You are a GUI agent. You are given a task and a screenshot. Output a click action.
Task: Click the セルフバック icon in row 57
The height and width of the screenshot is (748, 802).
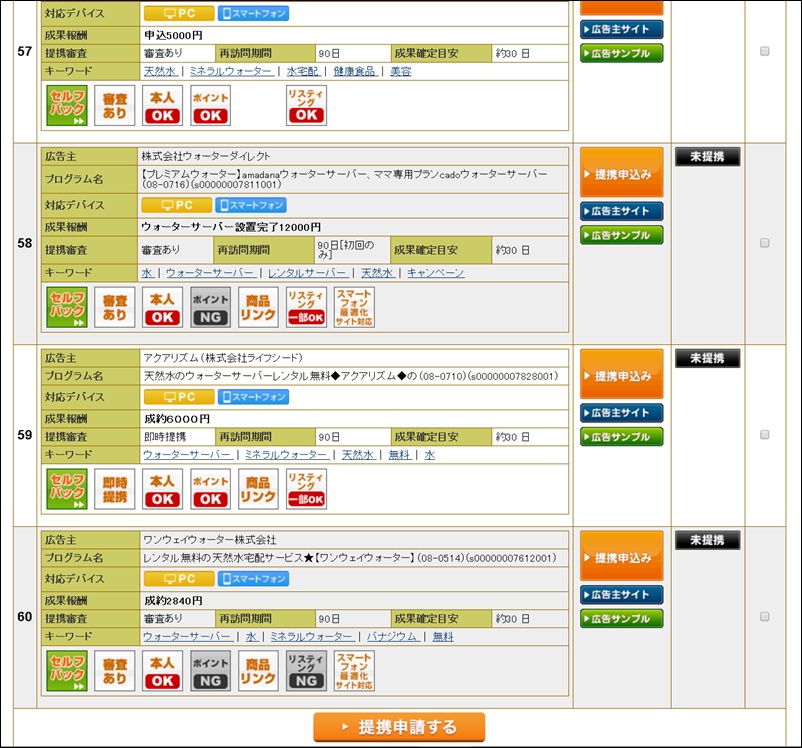click(66, 105)
